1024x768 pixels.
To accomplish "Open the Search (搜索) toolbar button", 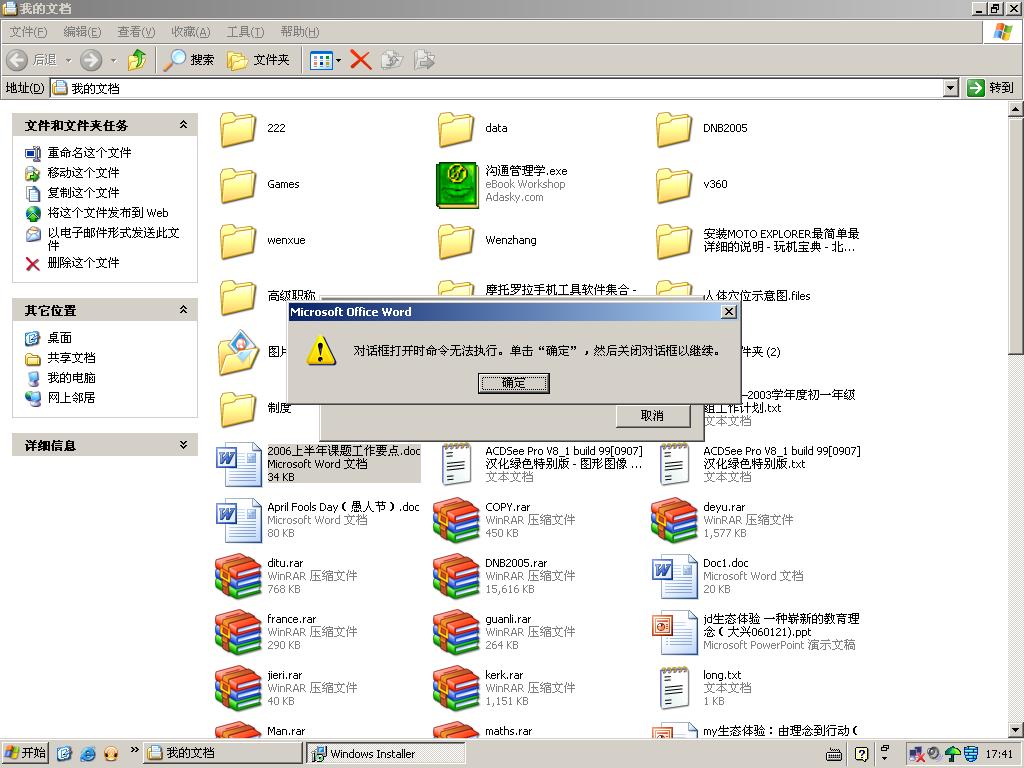I will 188,60.
